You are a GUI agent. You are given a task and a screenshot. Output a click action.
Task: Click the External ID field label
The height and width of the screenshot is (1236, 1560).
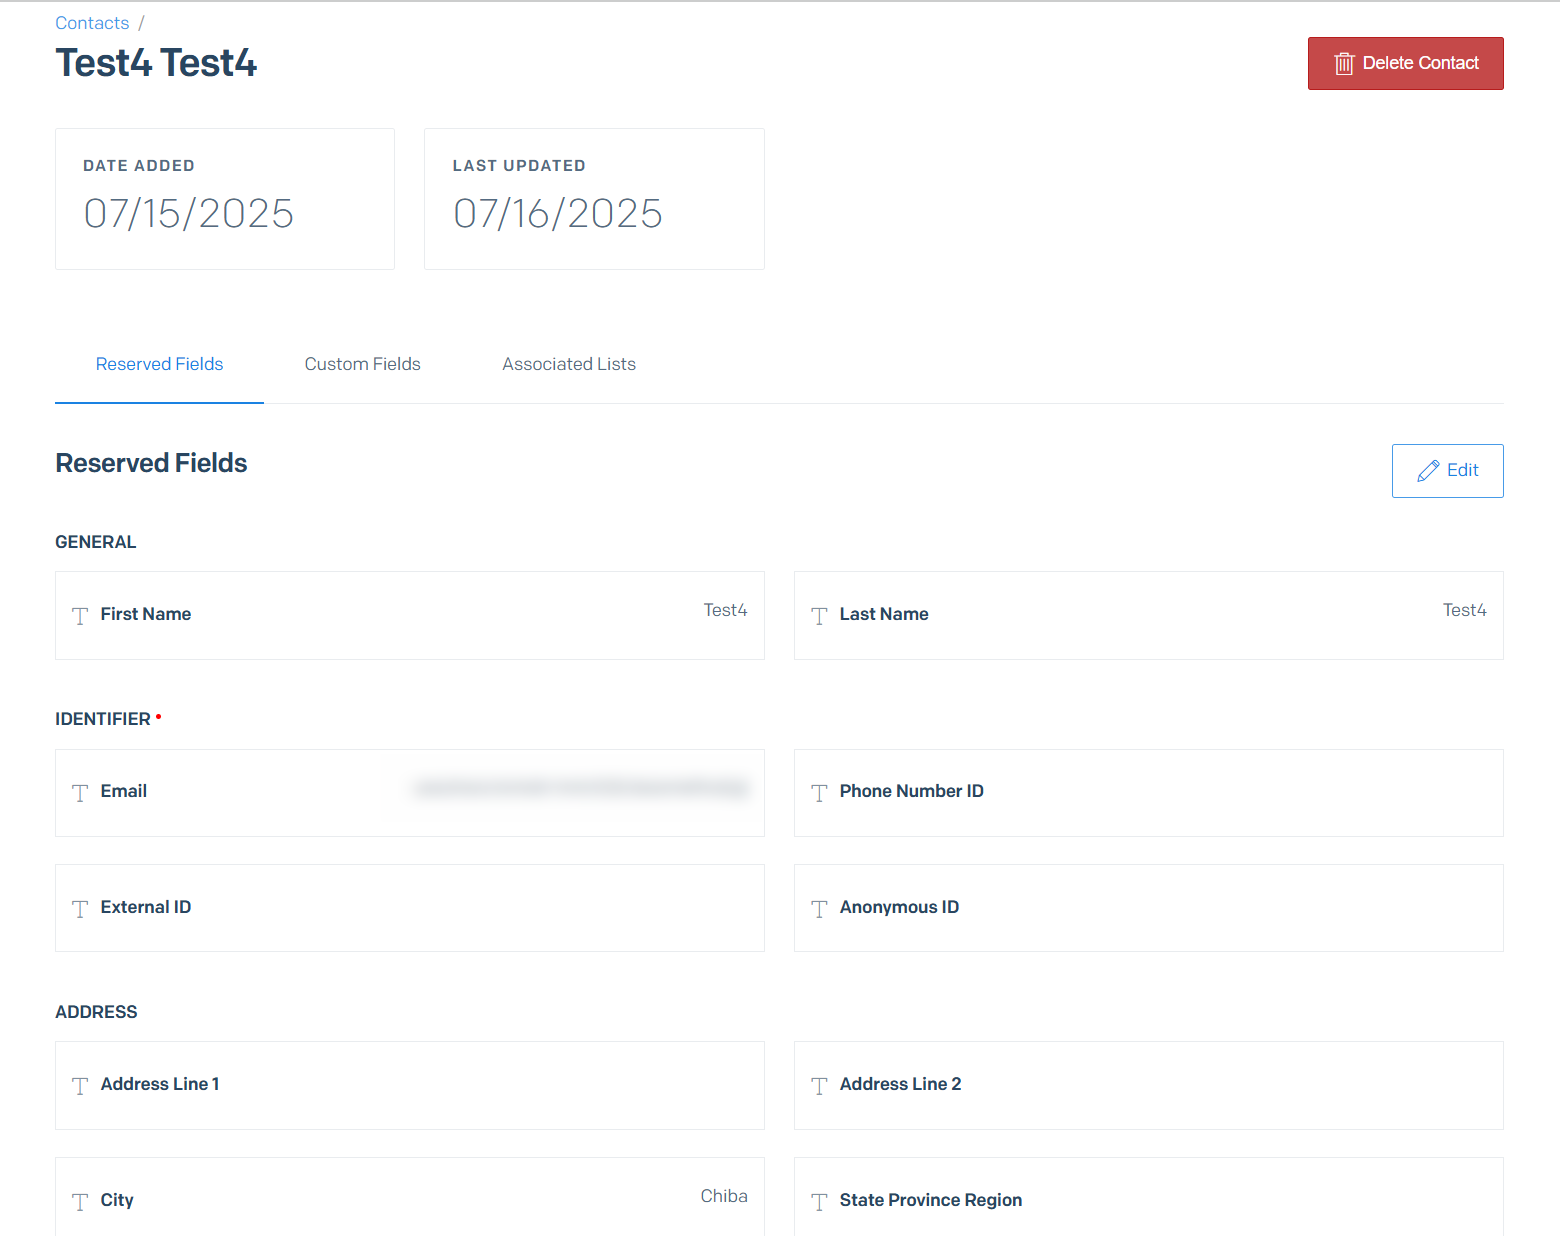pyautogui.click(x=146, y=907)
